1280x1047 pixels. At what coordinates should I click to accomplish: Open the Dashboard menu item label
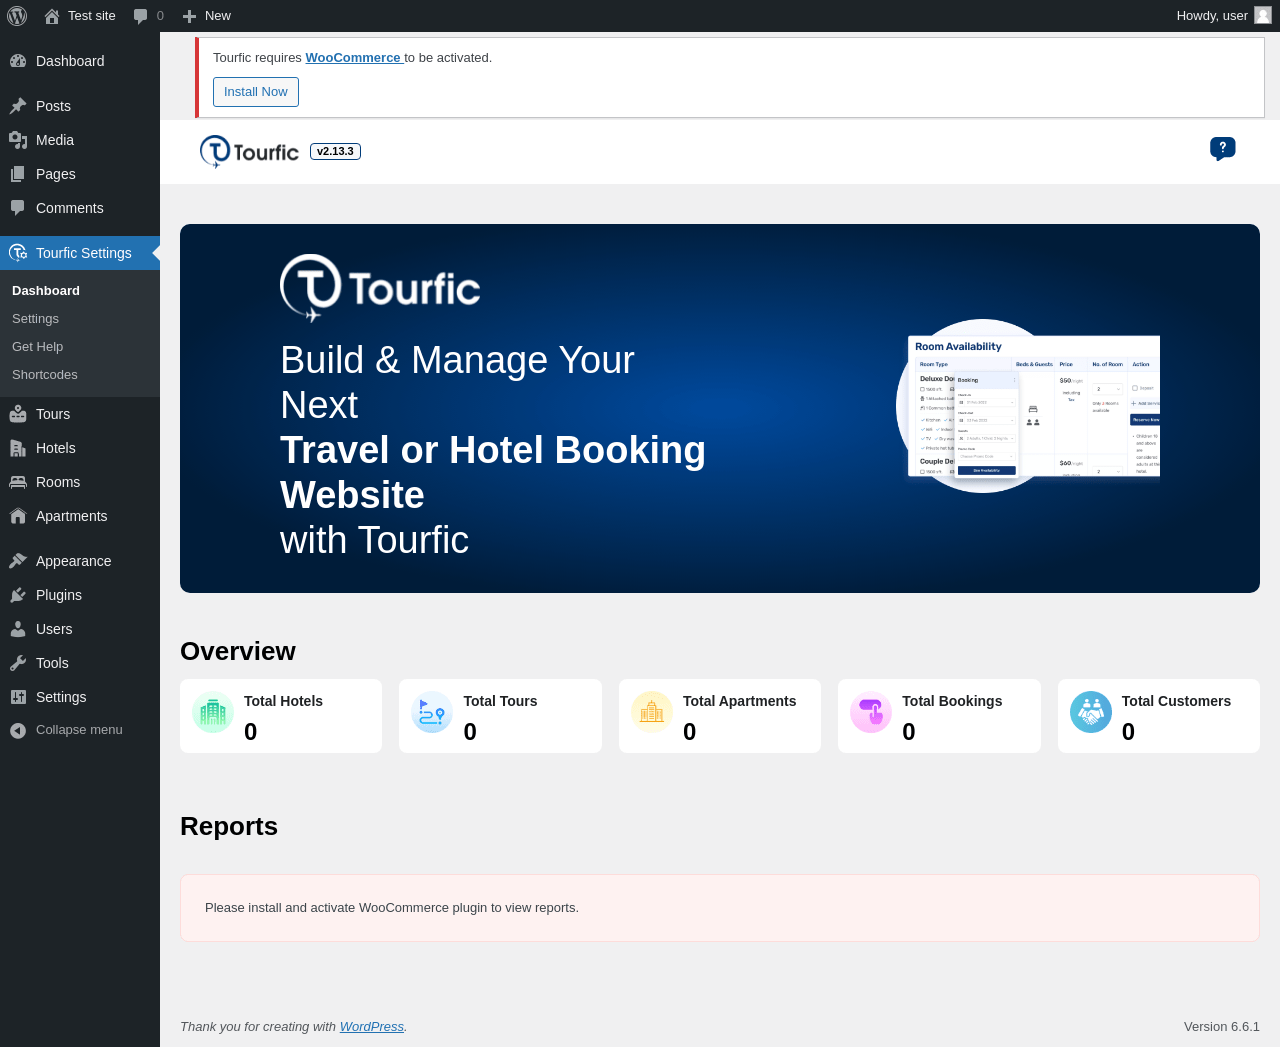70,61
